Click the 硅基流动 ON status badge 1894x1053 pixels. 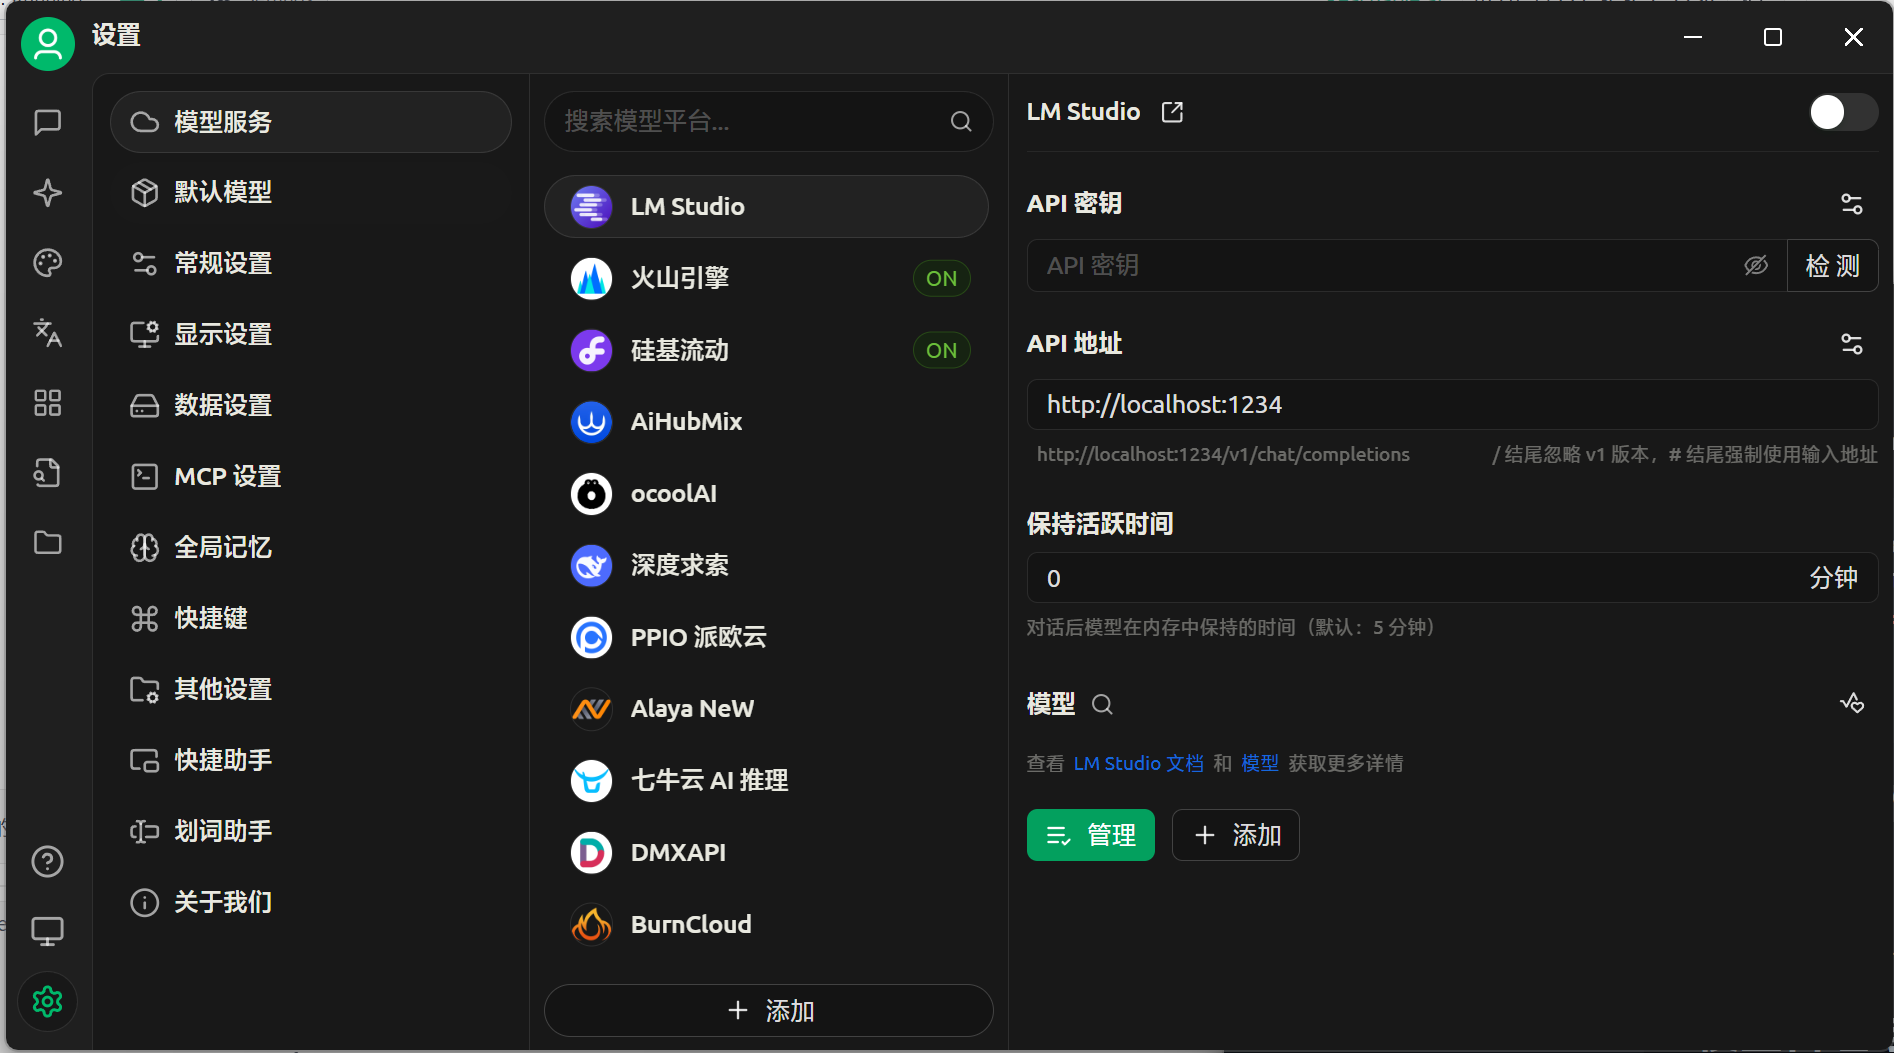point(941,350)
